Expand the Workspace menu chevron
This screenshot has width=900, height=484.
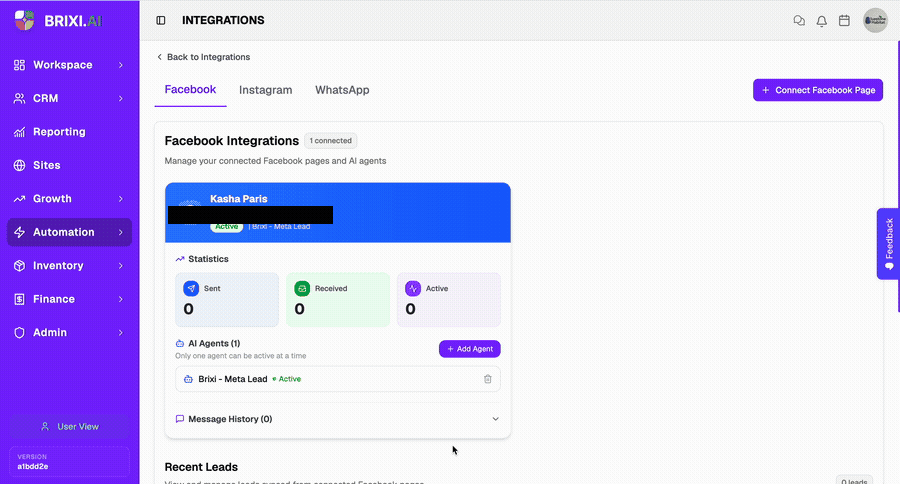click(x=121, y=65)
